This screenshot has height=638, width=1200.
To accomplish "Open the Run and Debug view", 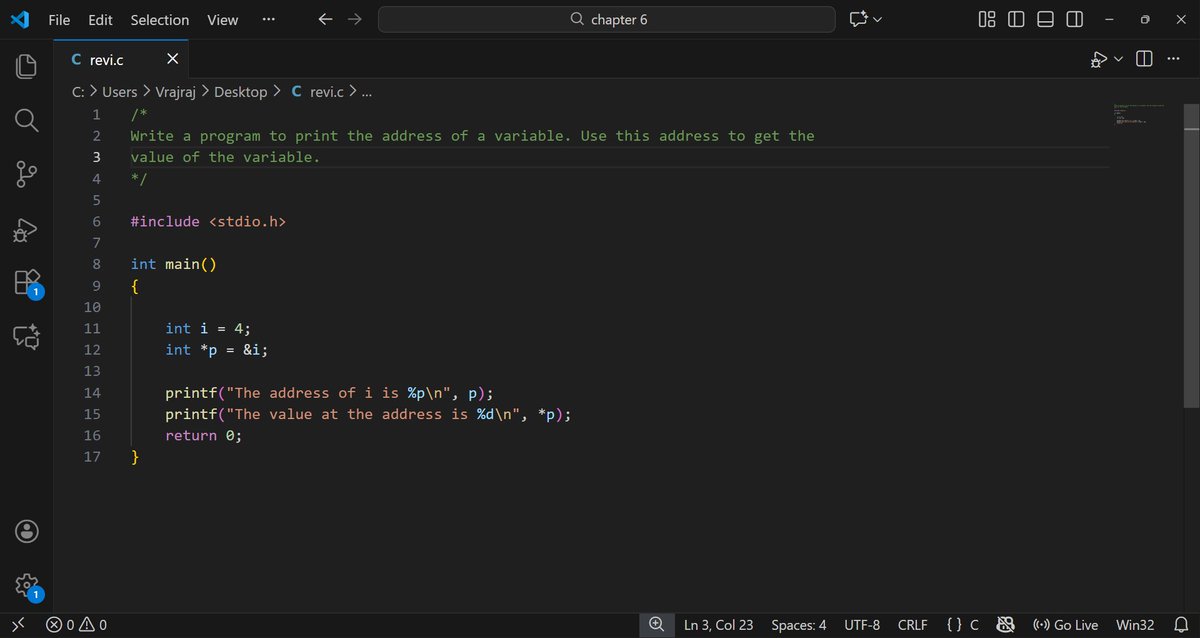I will 25,229.
